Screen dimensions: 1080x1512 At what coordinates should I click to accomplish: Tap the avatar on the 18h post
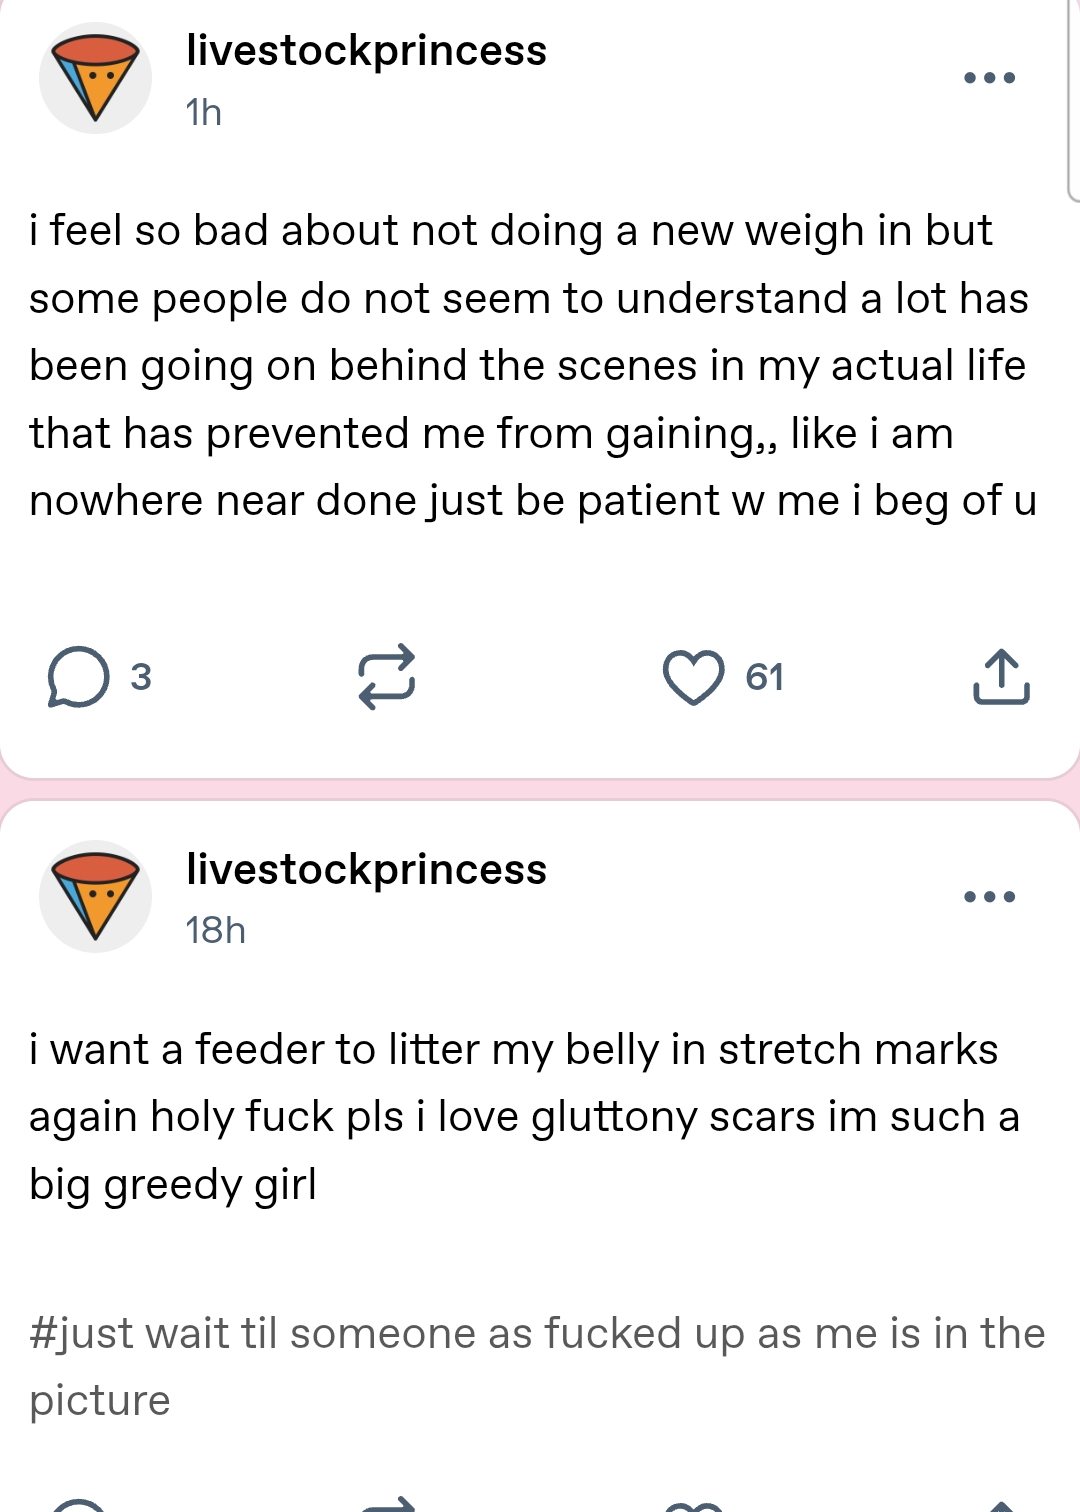95,897
